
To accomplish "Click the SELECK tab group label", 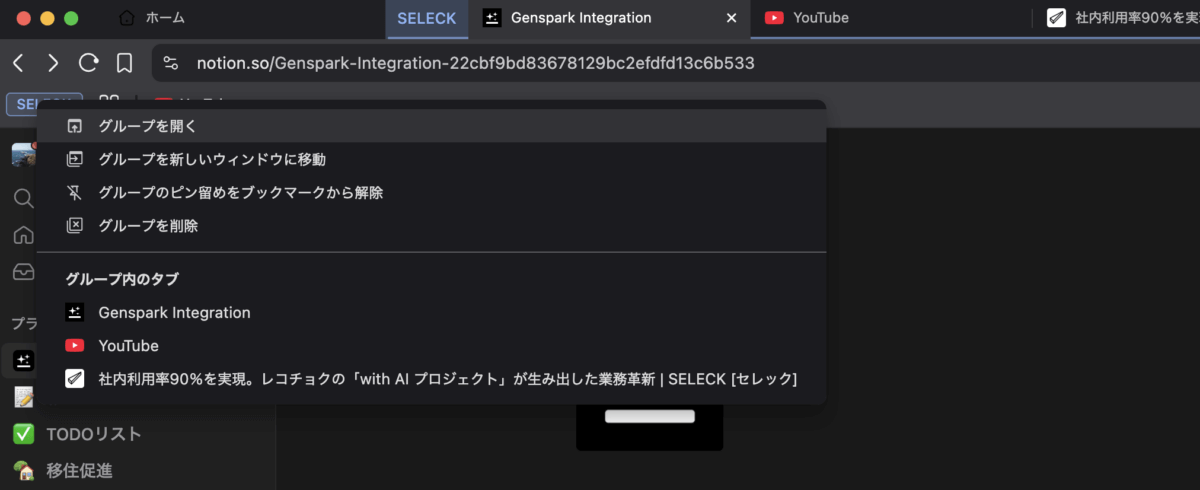I will tap(426, 18).
